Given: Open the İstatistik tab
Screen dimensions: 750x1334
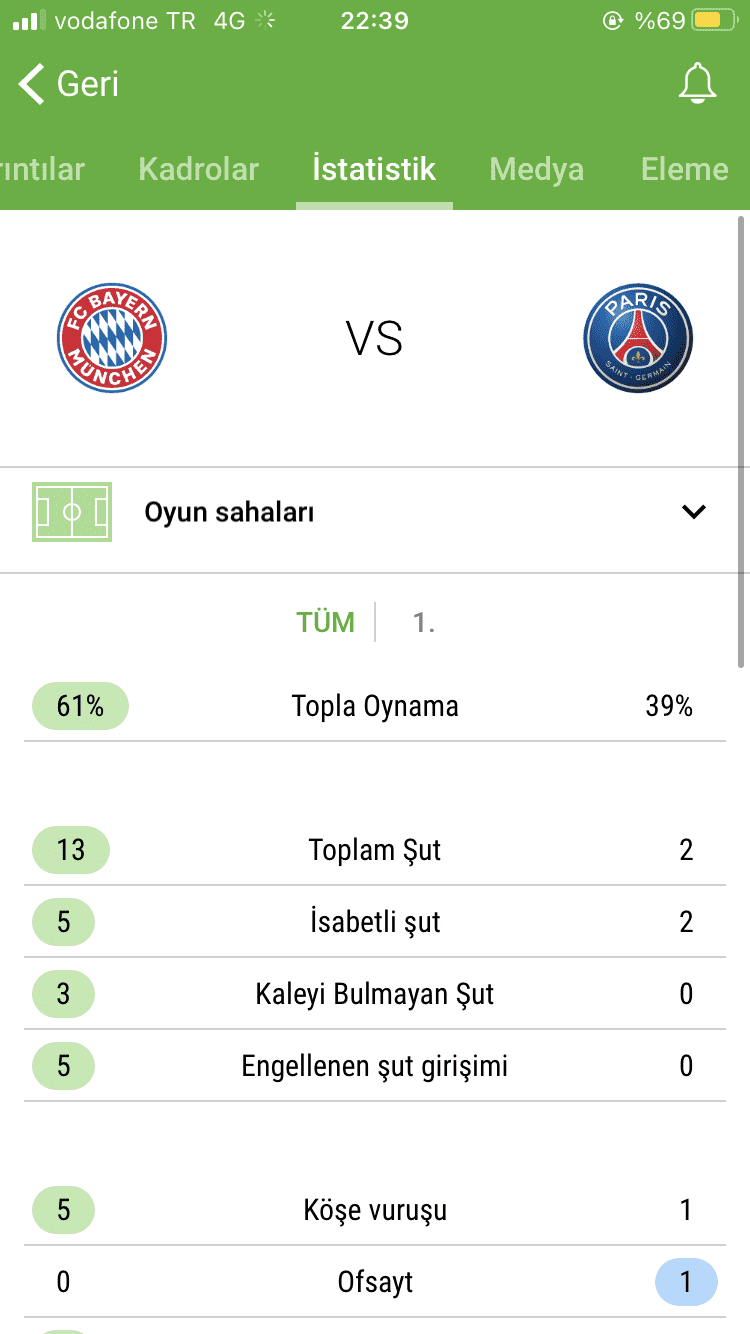Looking at the screenshot, I should click(x=374, y=169).
